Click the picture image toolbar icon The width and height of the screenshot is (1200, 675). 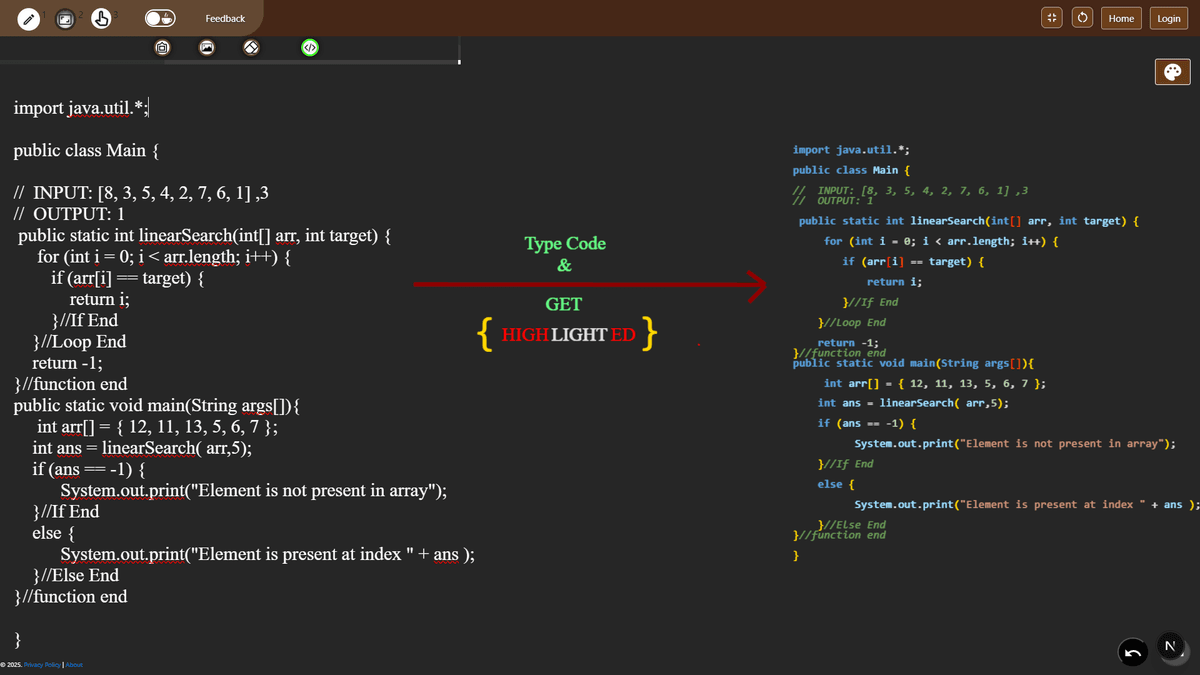pos(207,47)
